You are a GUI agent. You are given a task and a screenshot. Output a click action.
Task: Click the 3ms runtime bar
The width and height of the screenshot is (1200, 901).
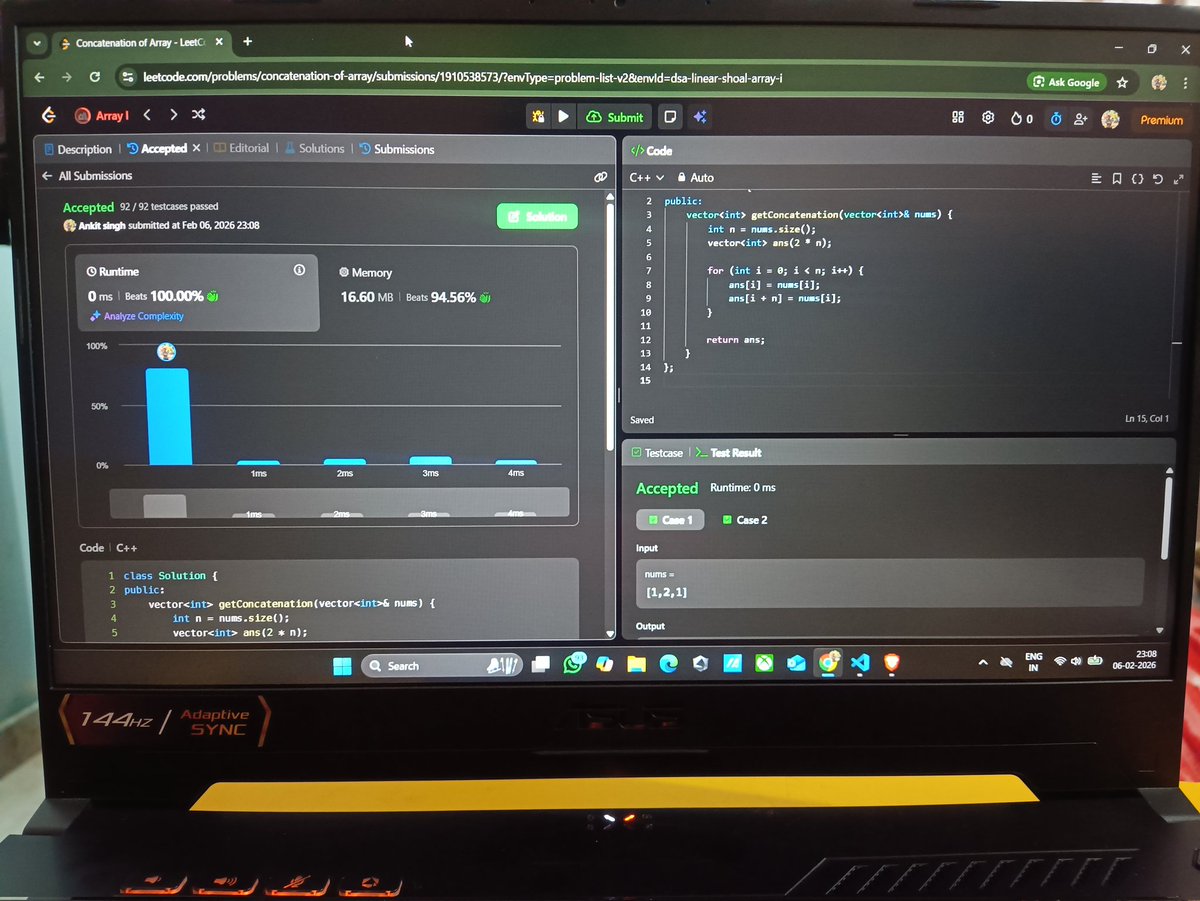coord(430,461)
